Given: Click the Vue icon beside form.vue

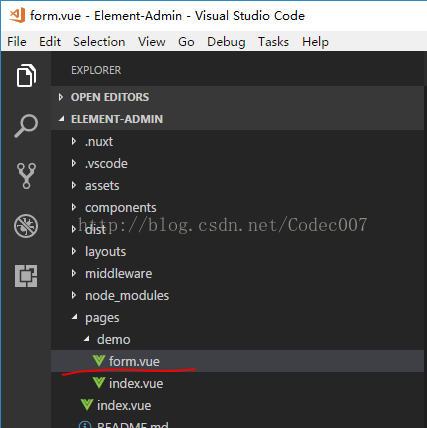Looking at the screenshot, I should click(99, 361).
